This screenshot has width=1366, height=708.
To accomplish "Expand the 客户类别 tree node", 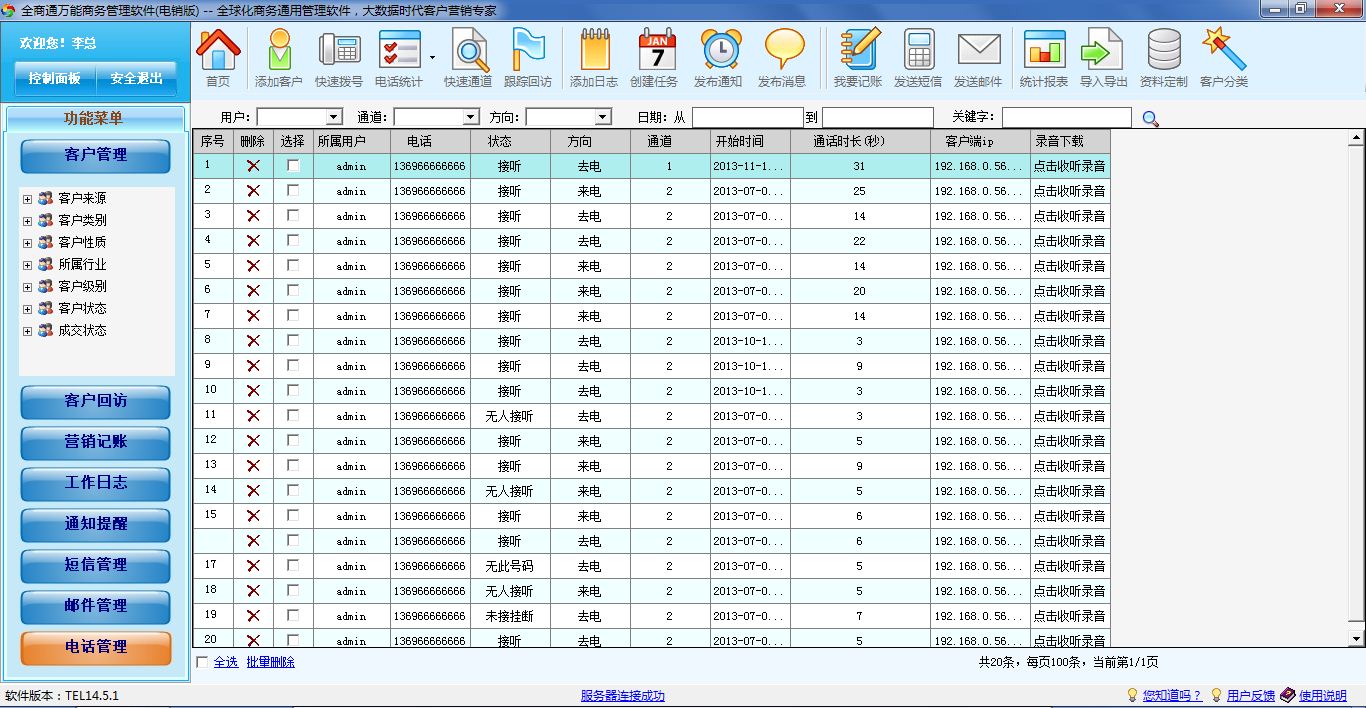I will pyautogui.click(x=27, y=220).
